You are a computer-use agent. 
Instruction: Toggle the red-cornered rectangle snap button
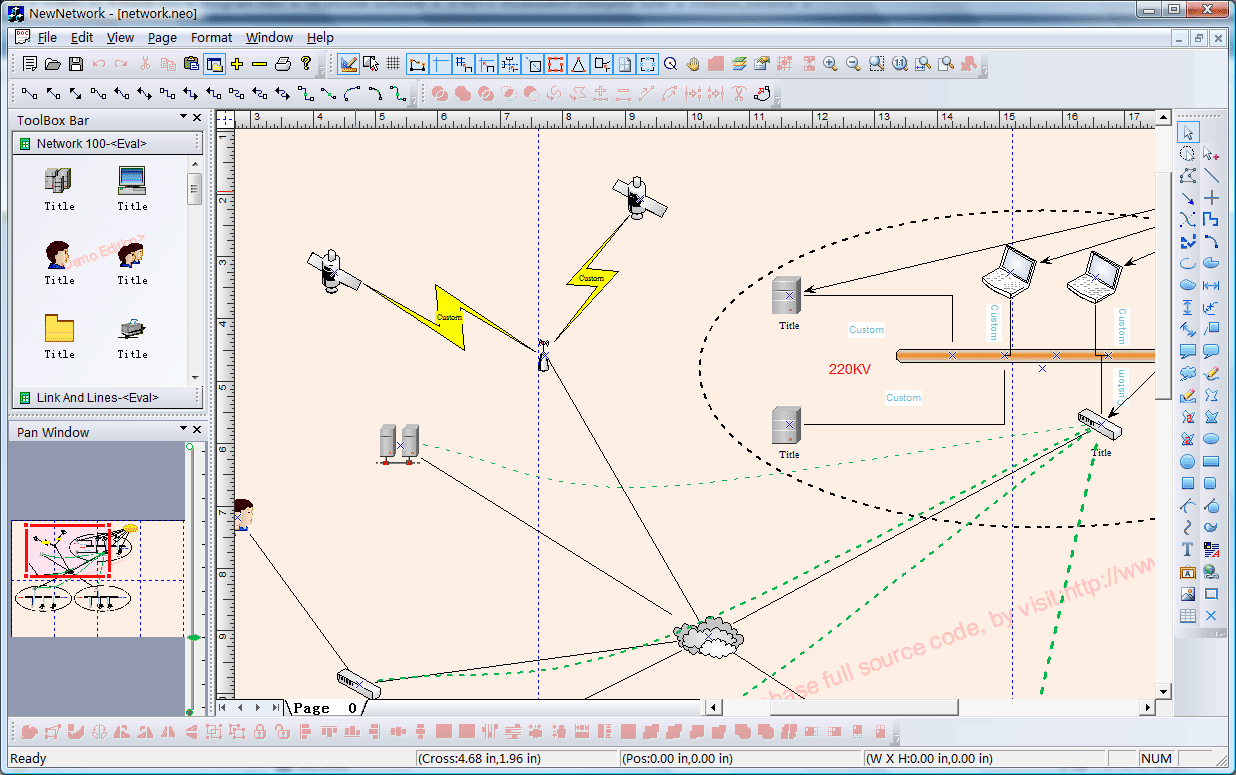pos(556,64)
